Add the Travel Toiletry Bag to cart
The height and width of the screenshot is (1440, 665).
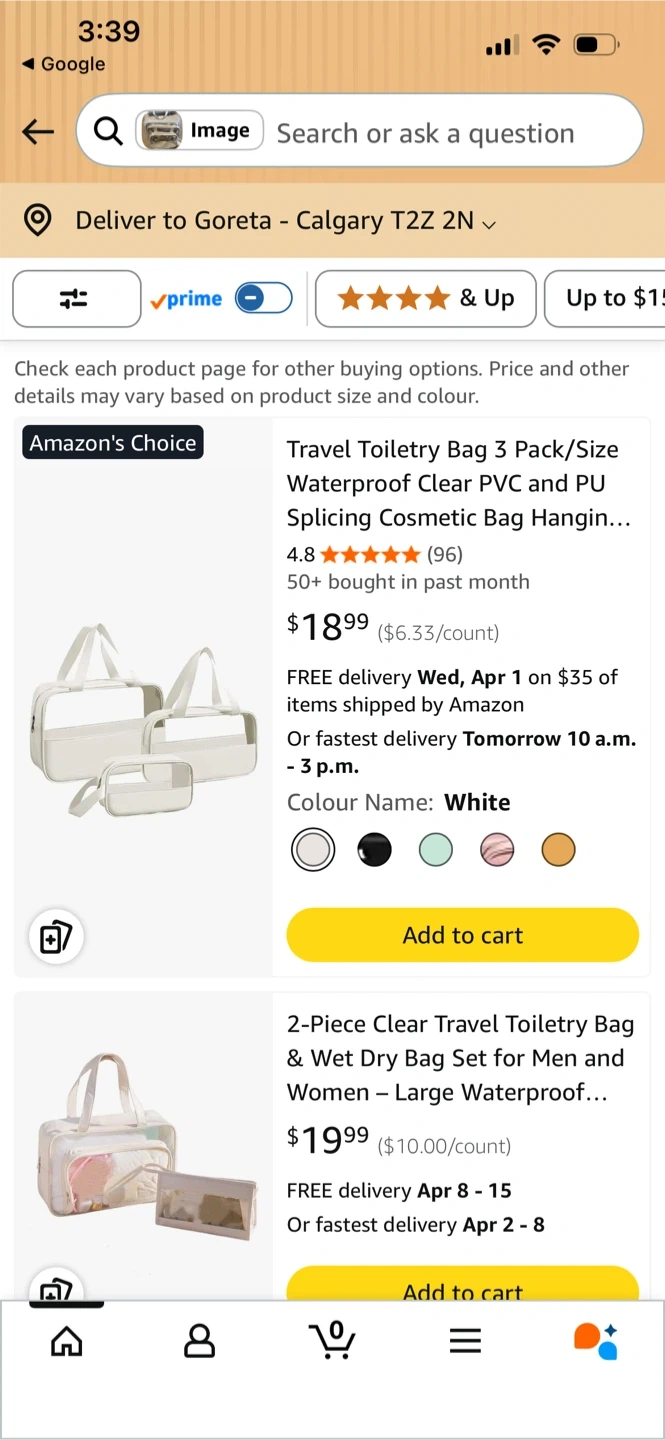(462, 935)
